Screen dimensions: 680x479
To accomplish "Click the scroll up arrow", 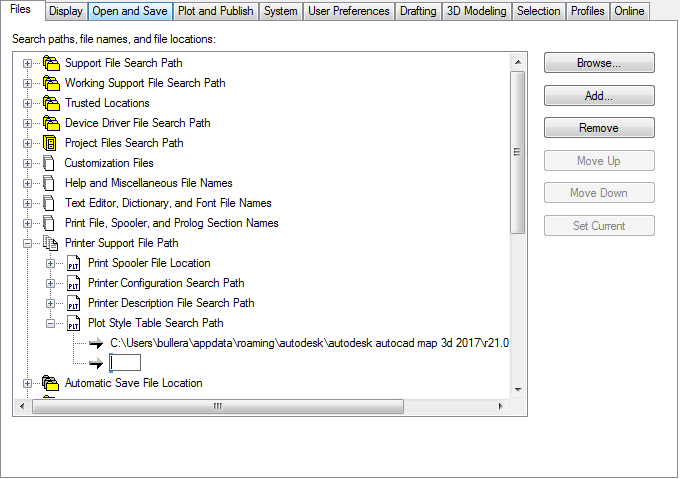I will 517,62.
